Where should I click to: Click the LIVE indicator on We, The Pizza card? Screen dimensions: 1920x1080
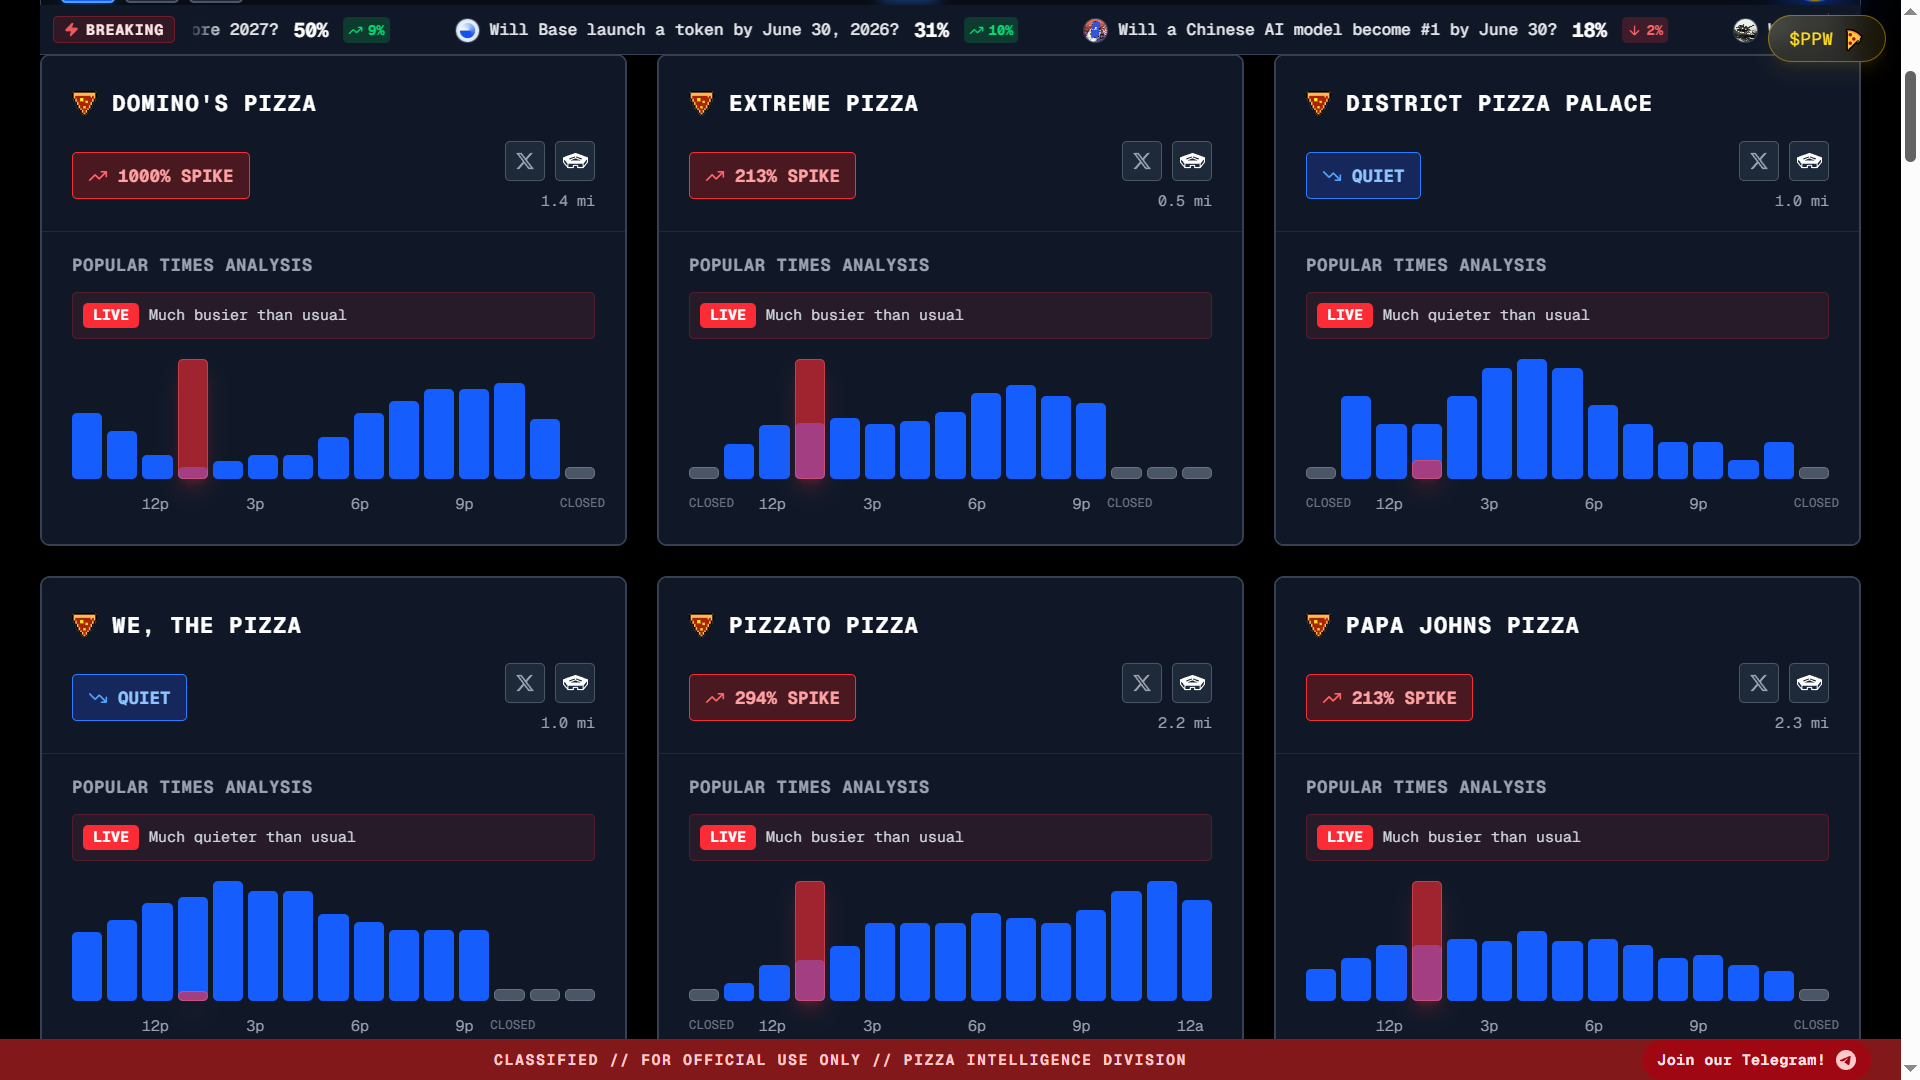pos(111,837)
